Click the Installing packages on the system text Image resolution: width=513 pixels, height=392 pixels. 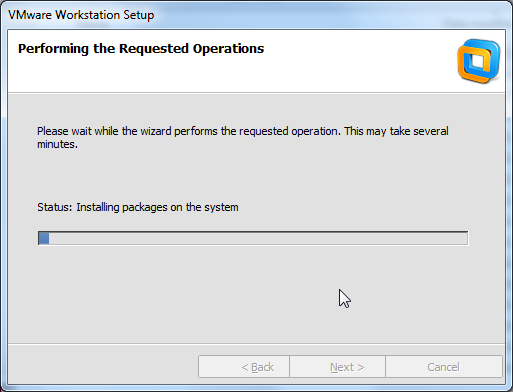pyautogui.click(x=157, y=207)
